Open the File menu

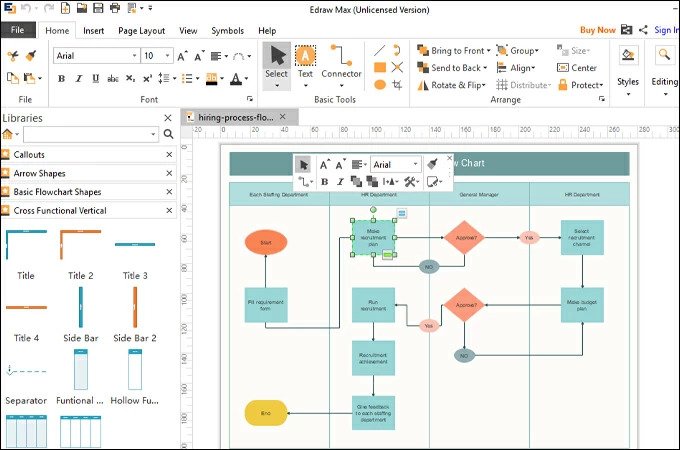point(17,30)
